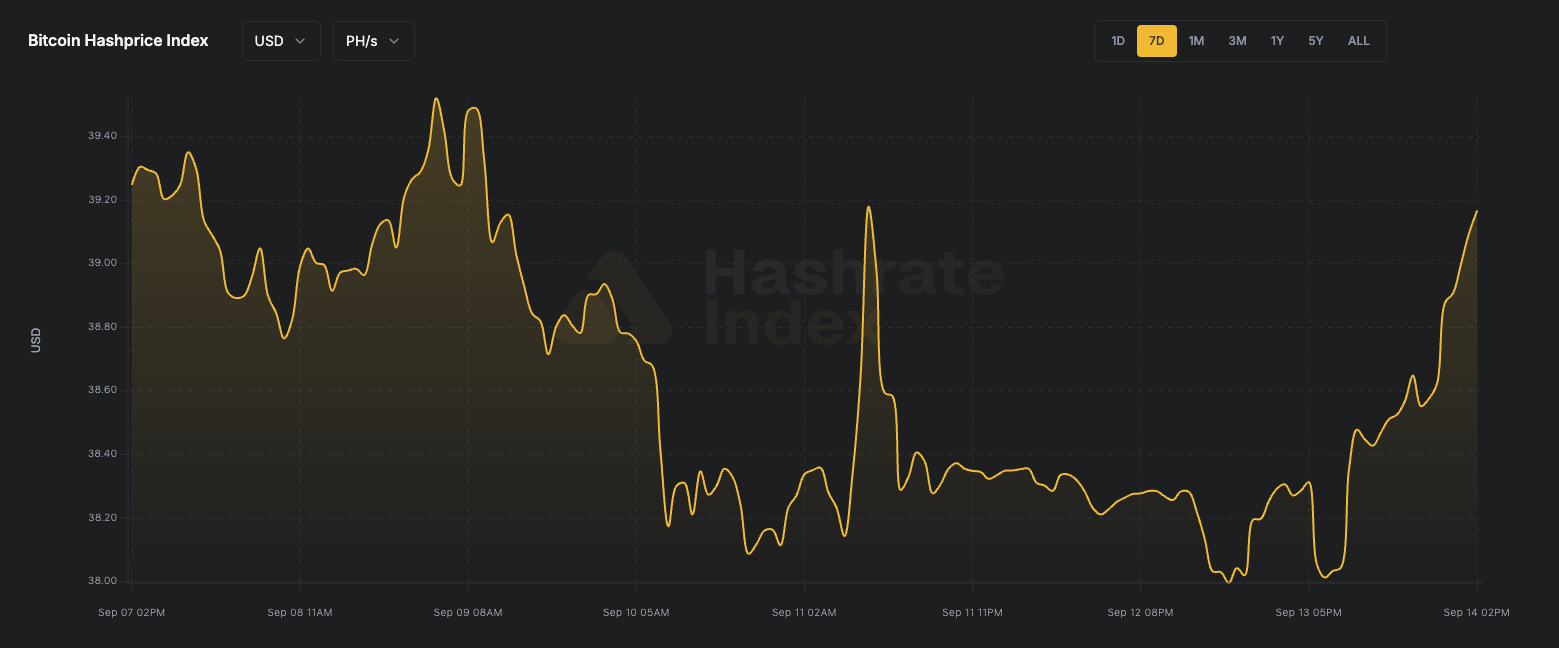Click the Sep 09 08AM axis label
Viewport: 1559px width, 648px height.
468,612
